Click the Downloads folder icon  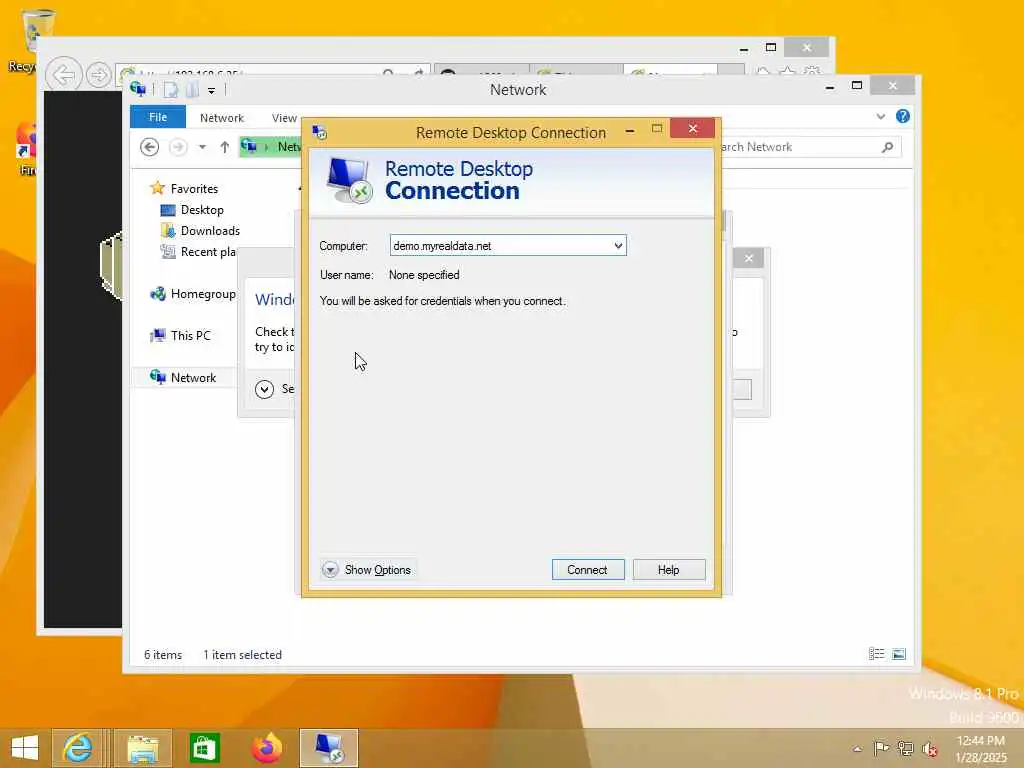(168, 231)
